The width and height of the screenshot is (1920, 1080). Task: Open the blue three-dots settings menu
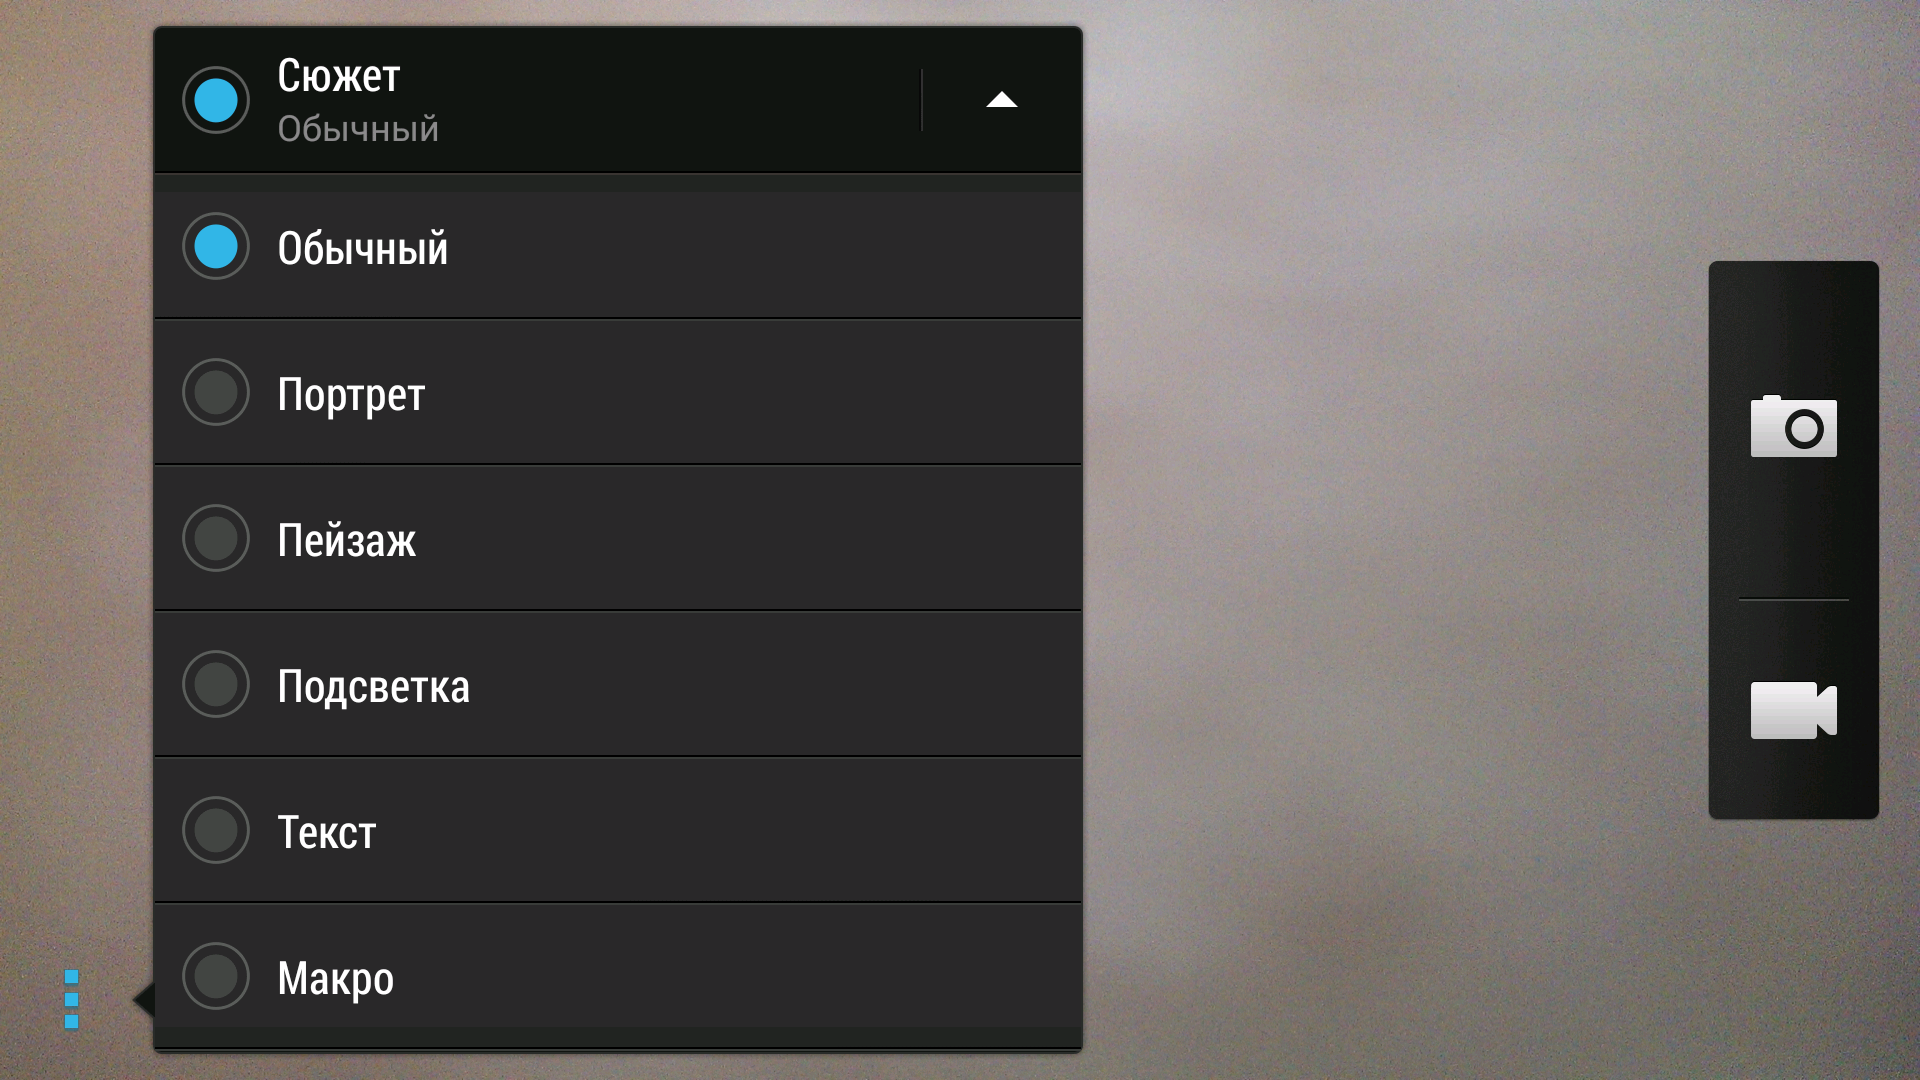[71, 999]
